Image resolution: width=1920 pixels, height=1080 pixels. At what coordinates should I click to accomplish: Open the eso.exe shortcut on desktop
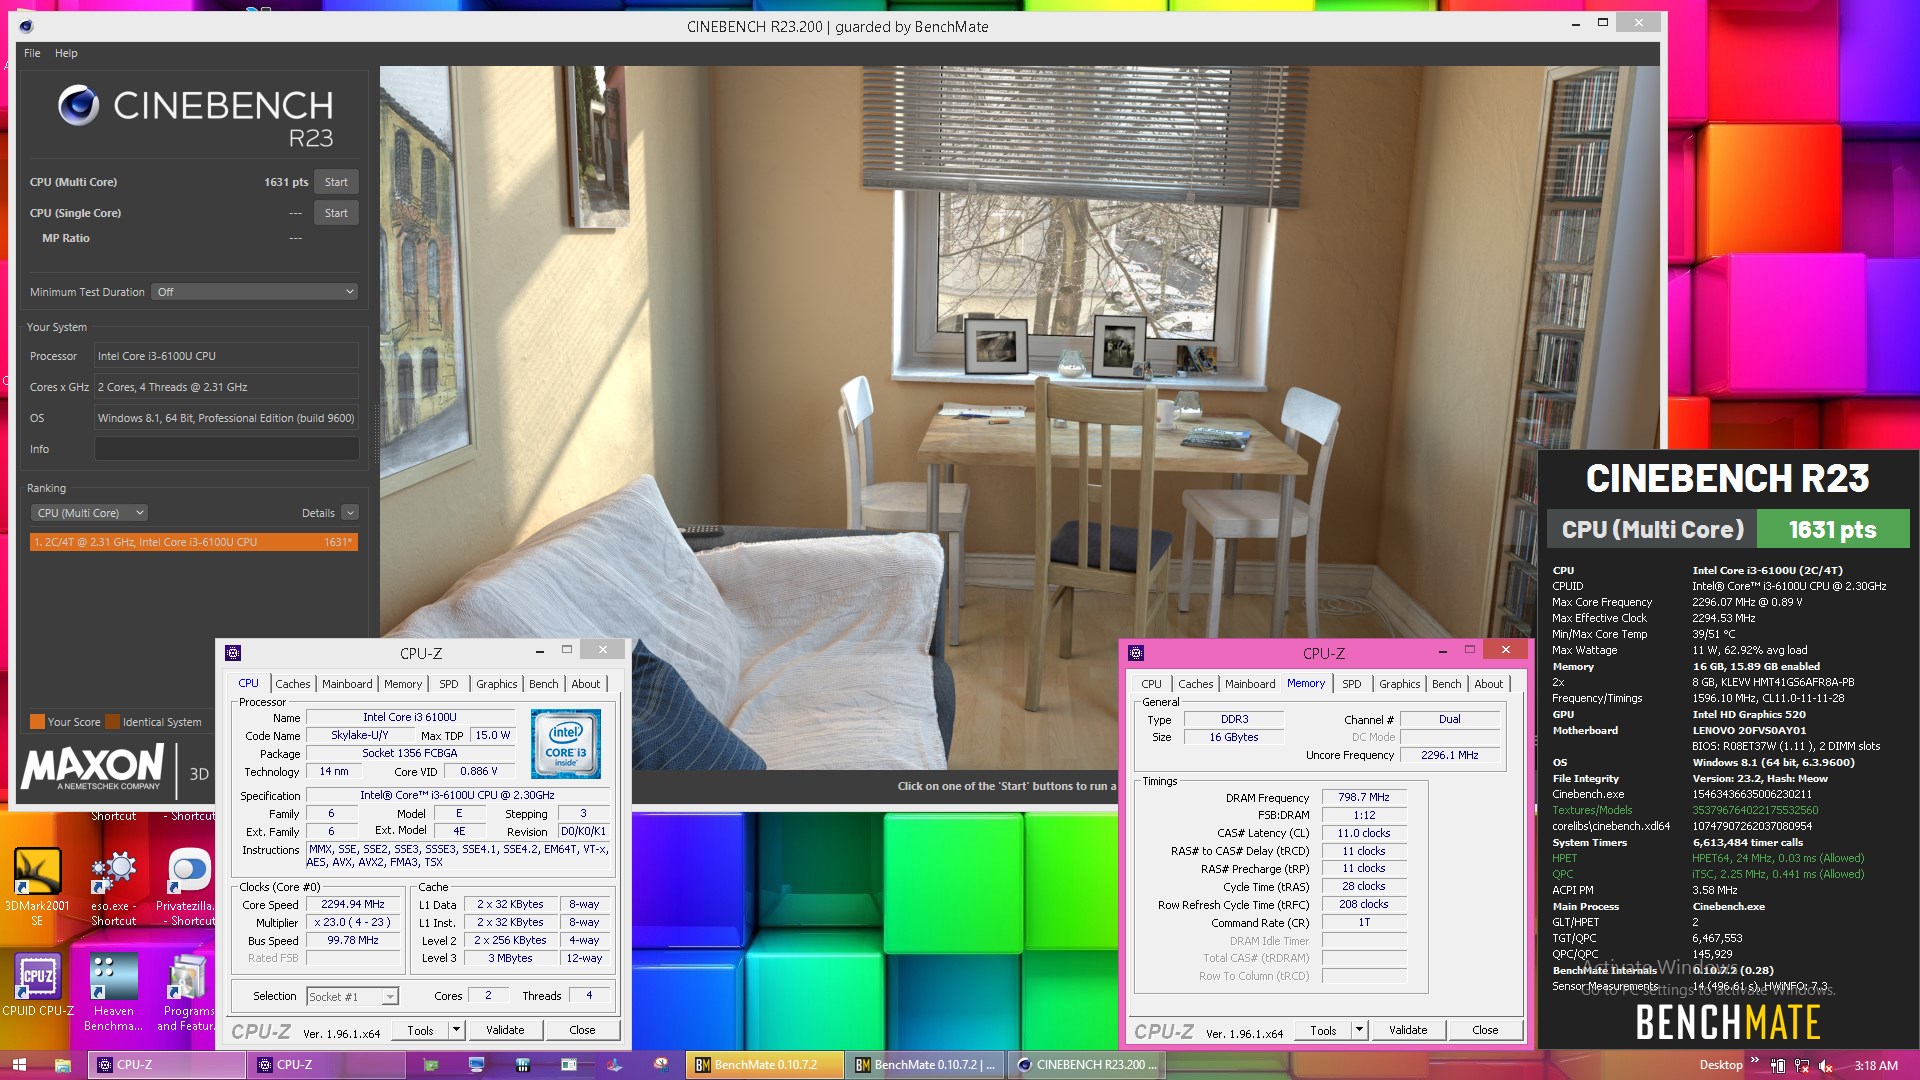(113, 886)
